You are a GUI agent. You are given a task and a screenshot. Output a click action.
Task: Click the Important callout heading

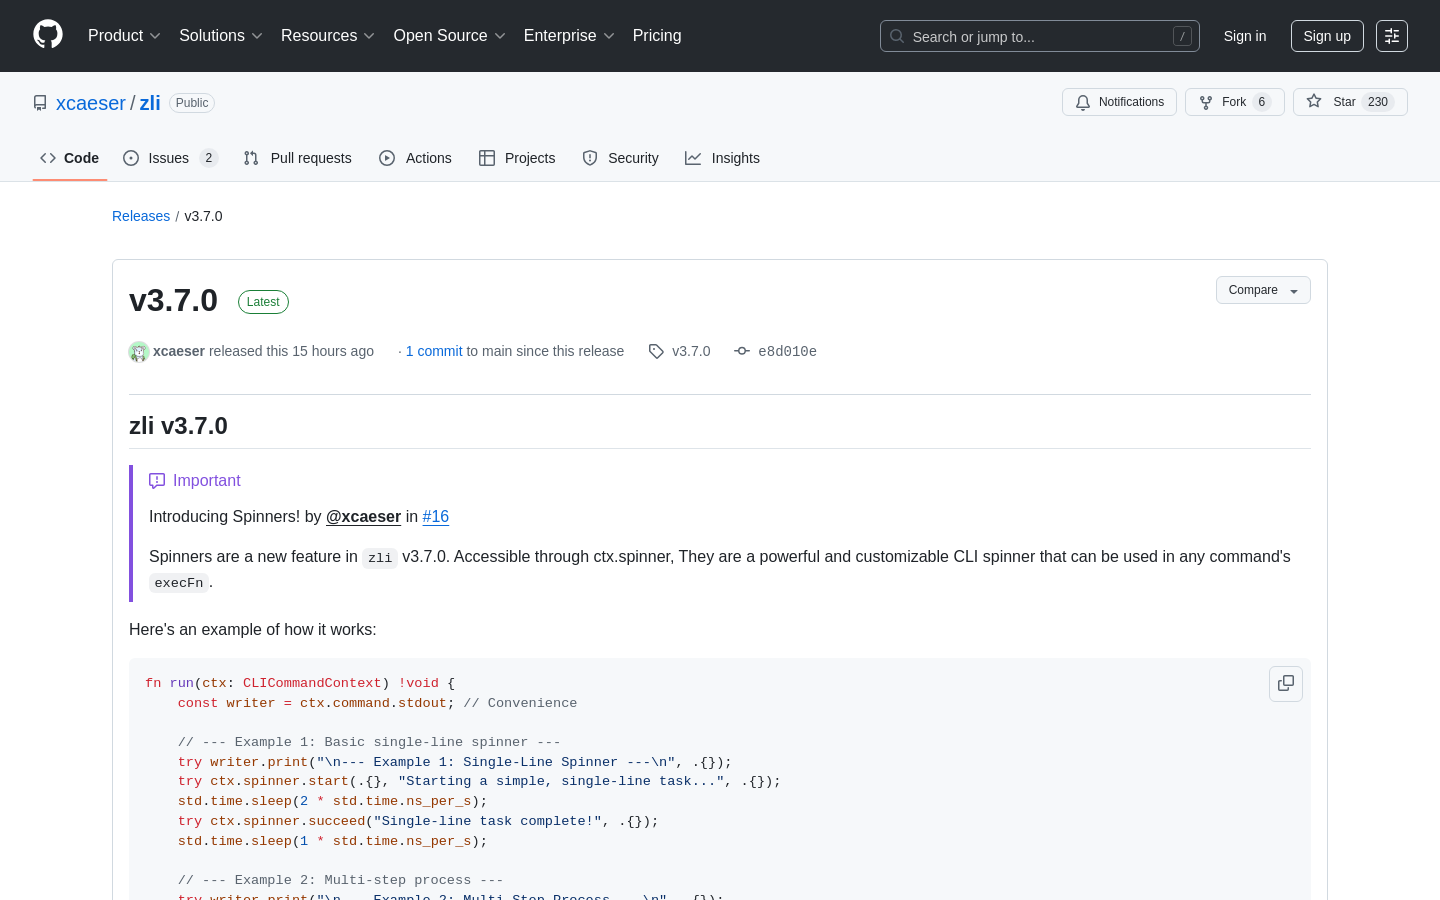[195, 481]
